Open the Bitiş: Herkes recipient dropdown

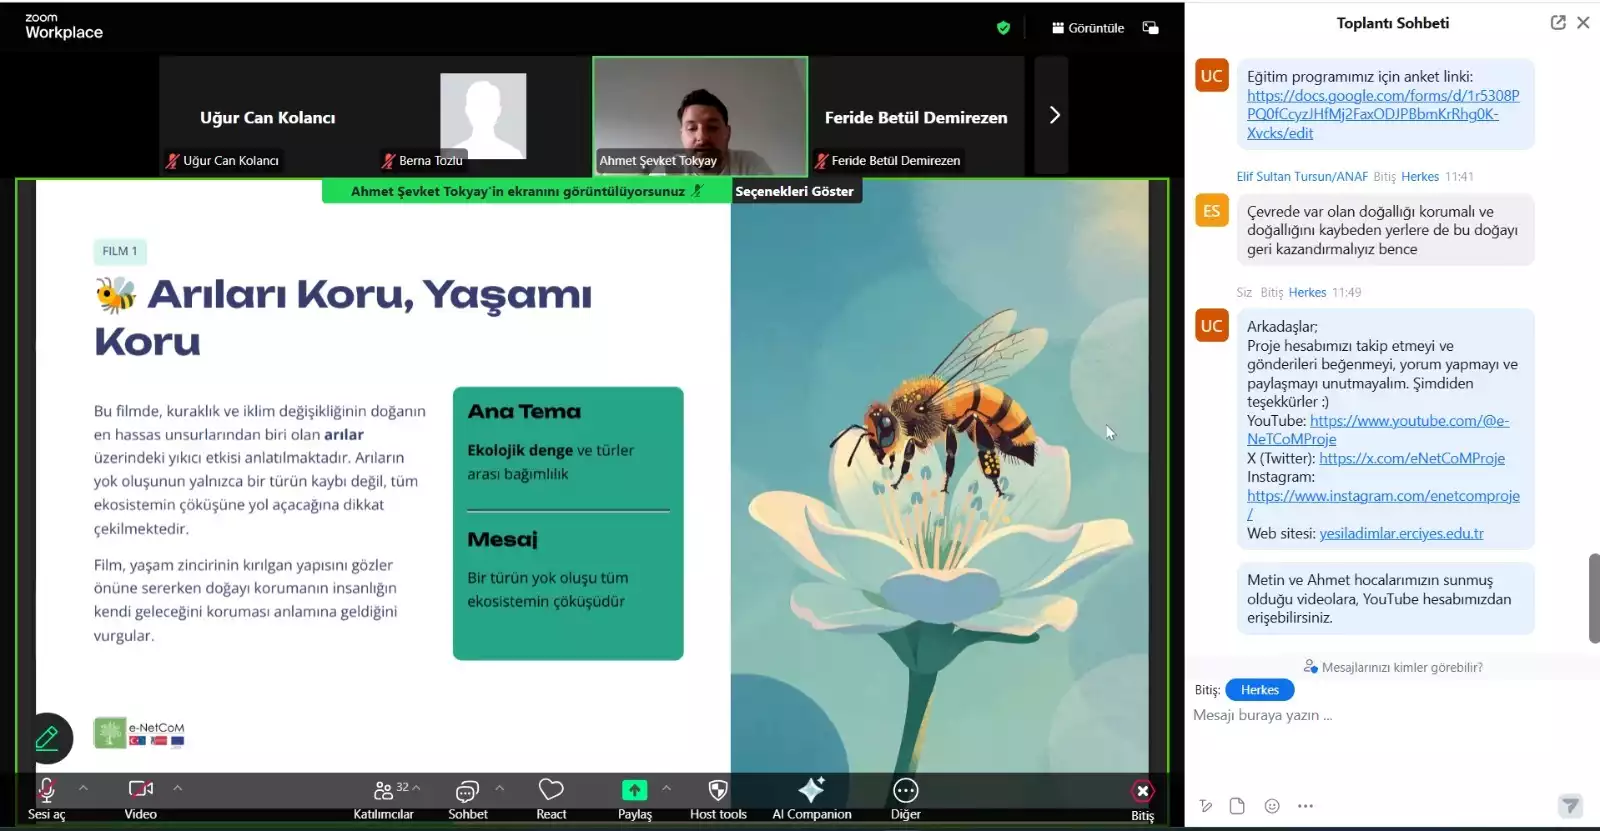pos(1259,690)
